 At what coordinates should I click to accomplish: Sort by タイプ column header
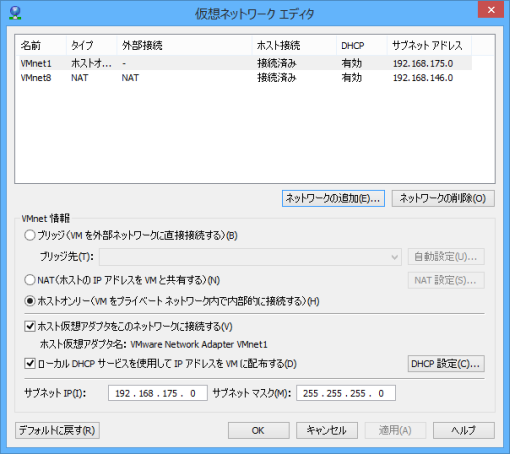point(92,45)
